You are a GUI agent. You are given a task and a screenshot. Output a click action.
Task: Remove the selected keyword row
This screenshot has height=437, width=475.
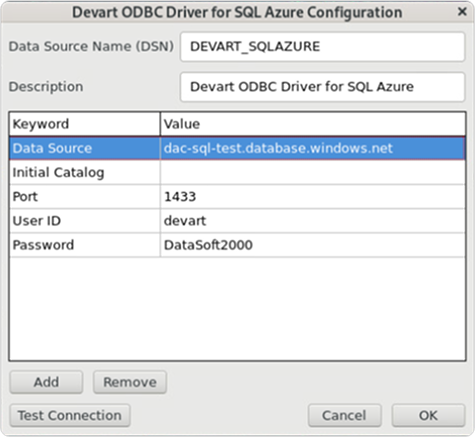[130, 382]
